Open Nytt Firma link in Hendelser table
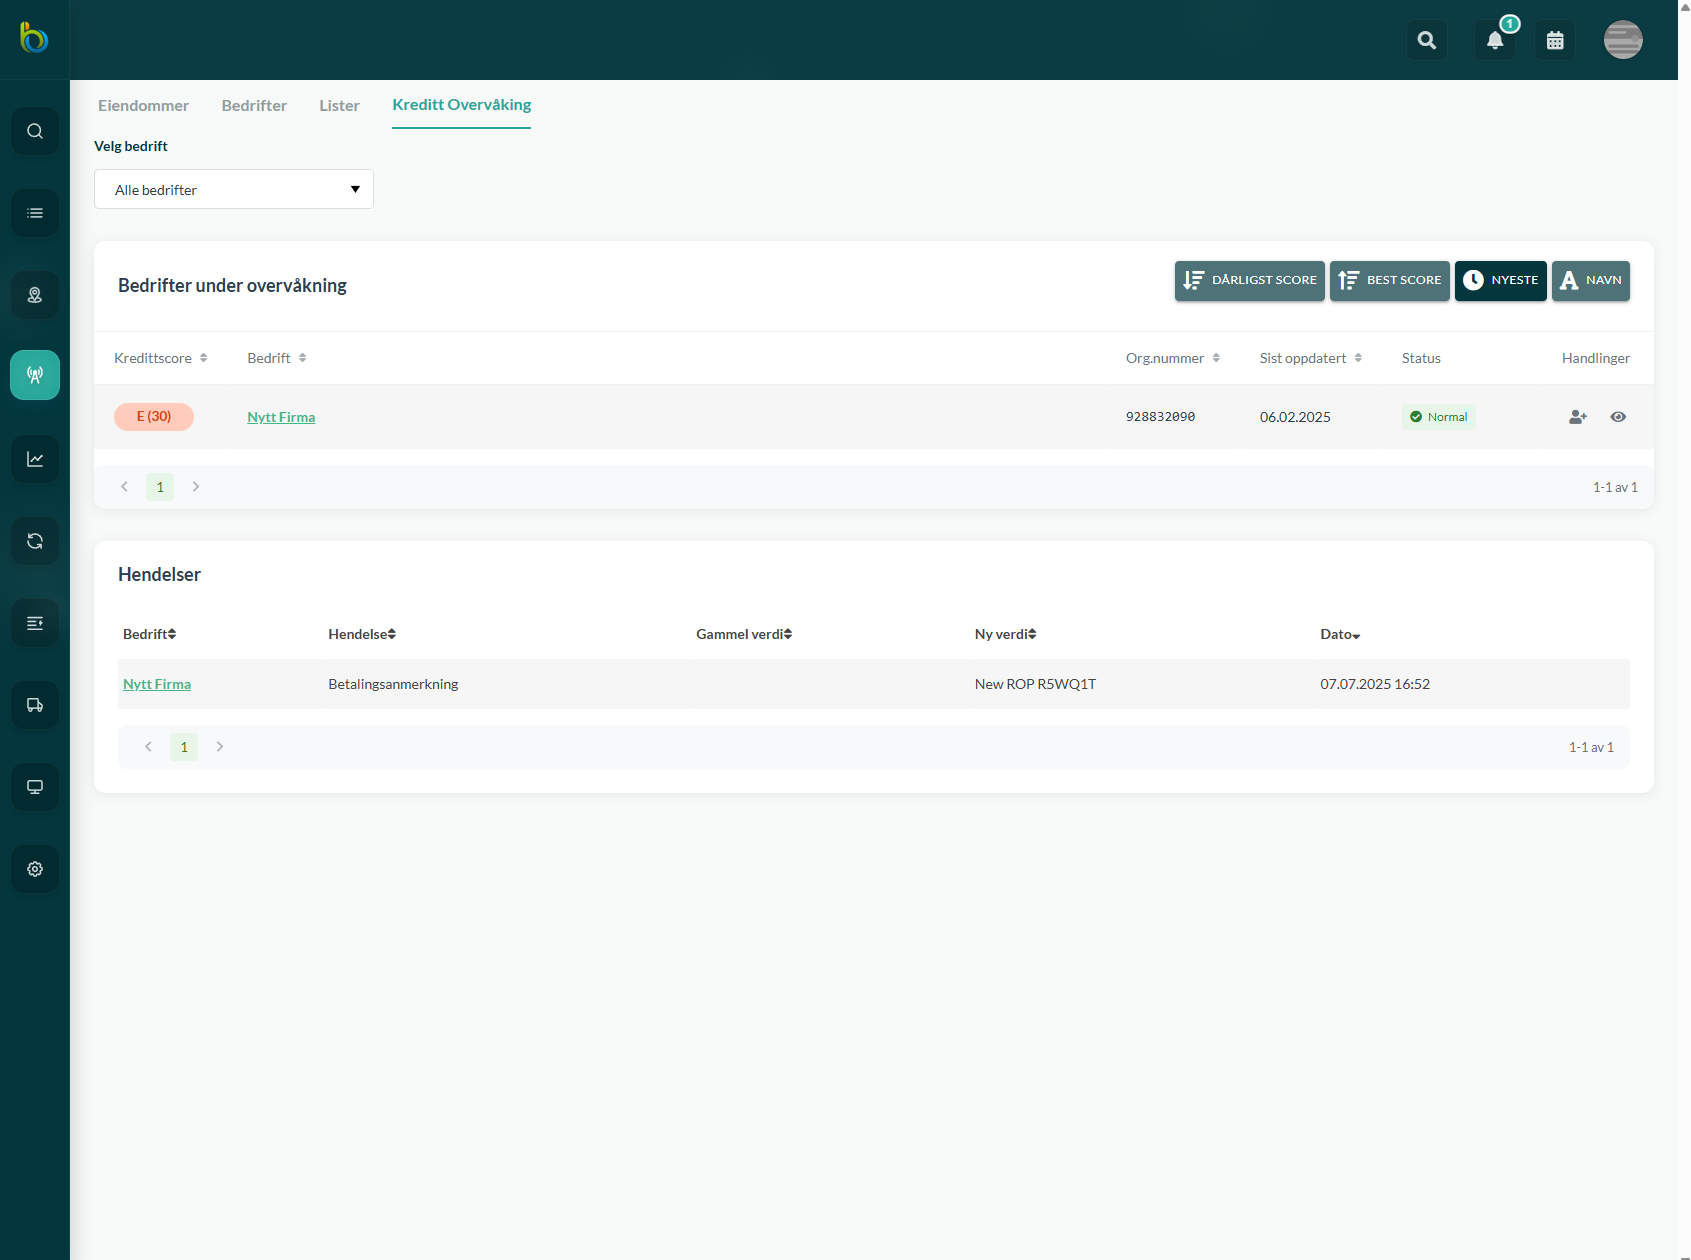Screen dimensions: 1691x1260 tap(157, 684)
